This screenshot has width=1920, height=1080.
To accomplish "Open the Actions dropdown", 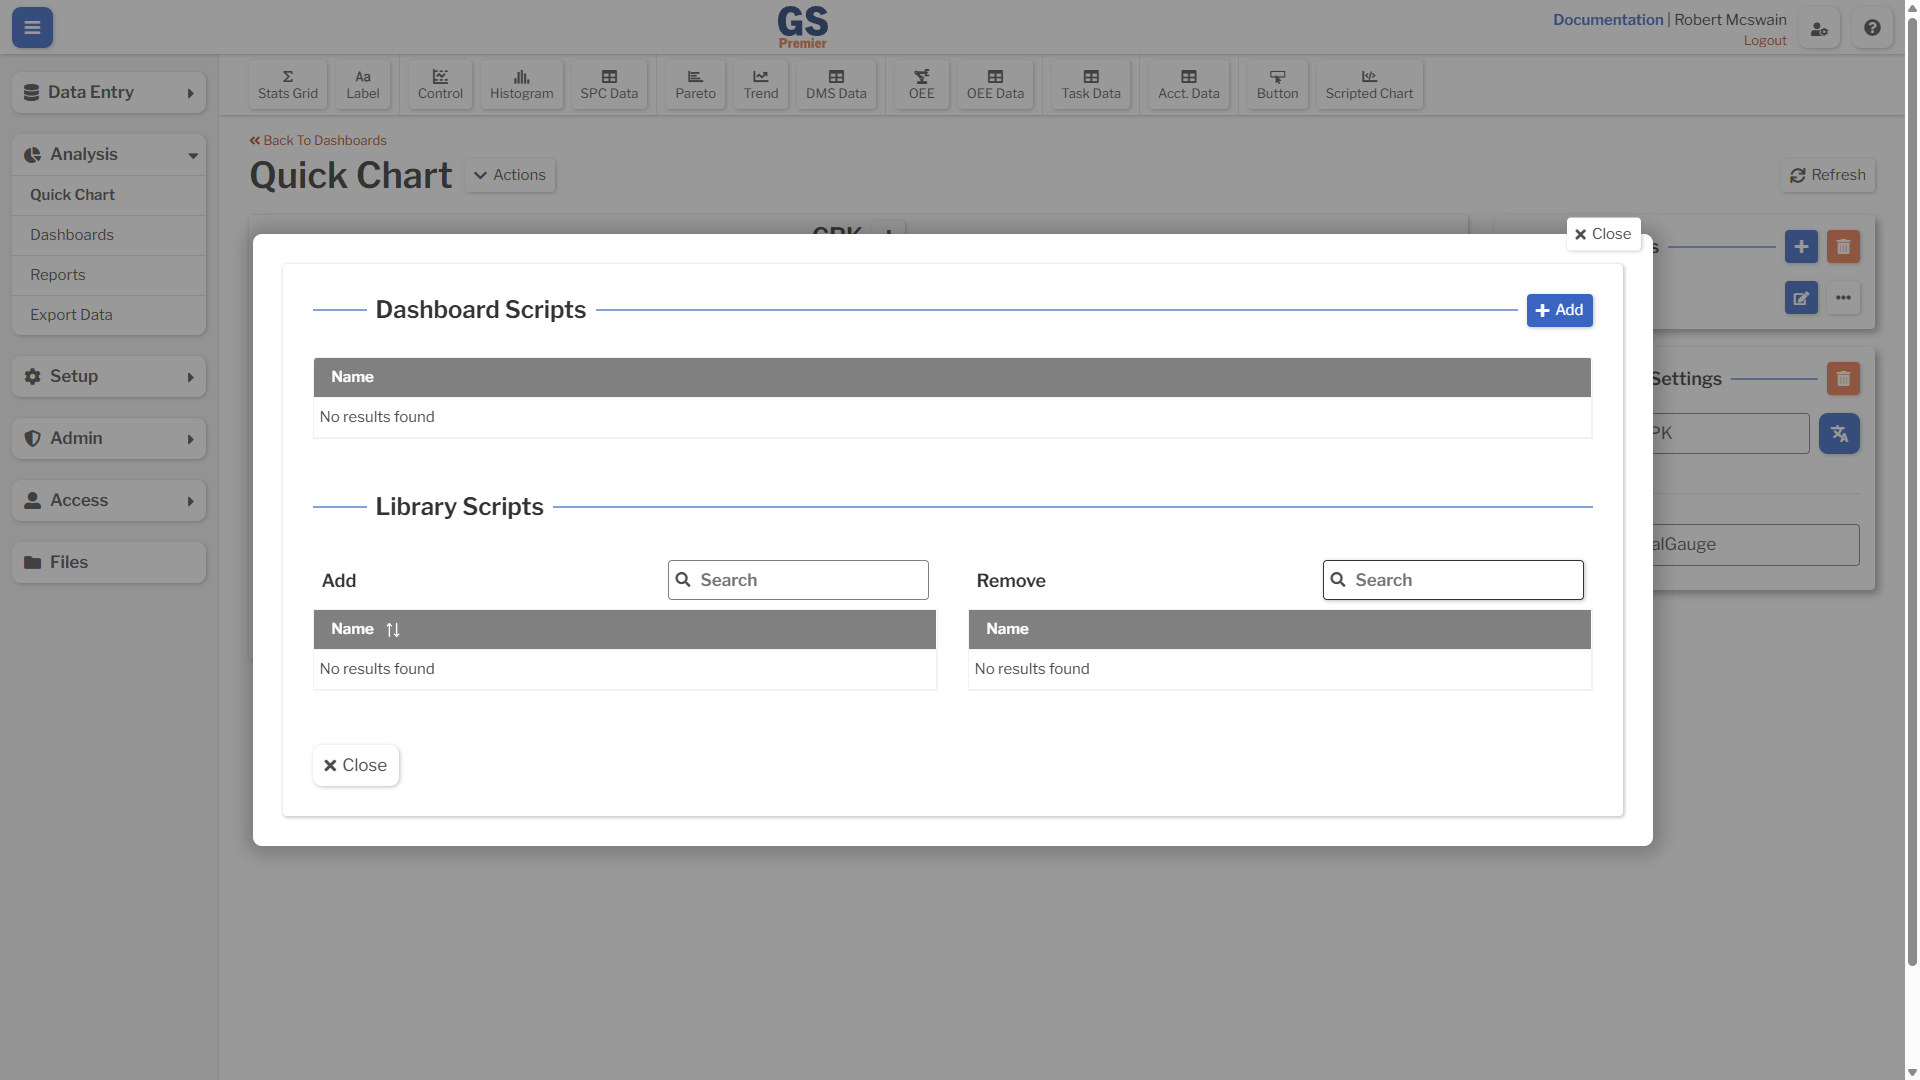I will pos(510,175).
